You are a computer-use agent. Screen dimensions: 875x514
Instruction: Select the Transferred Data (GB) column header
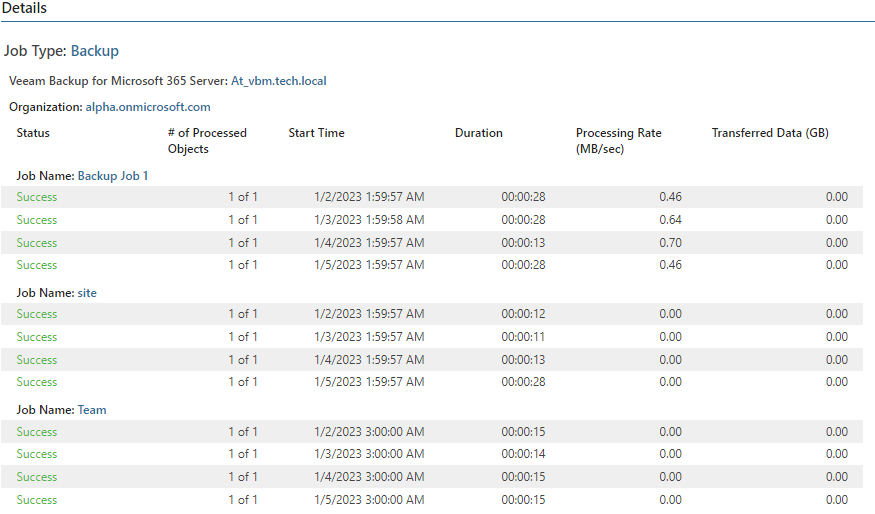770,133
